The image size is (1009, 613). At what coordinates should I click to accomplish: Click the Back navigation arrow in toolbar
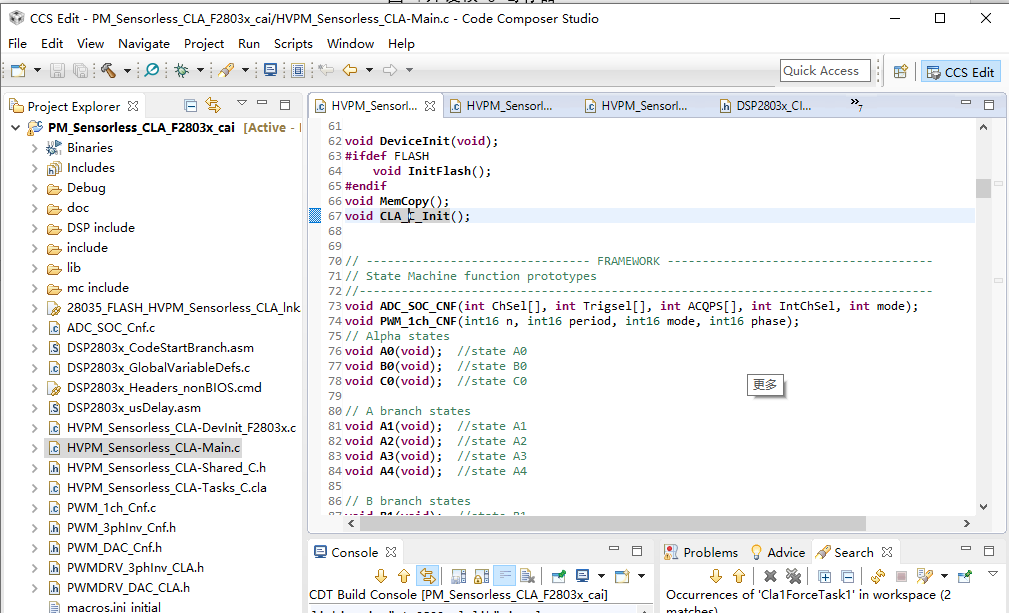(350, 70)
